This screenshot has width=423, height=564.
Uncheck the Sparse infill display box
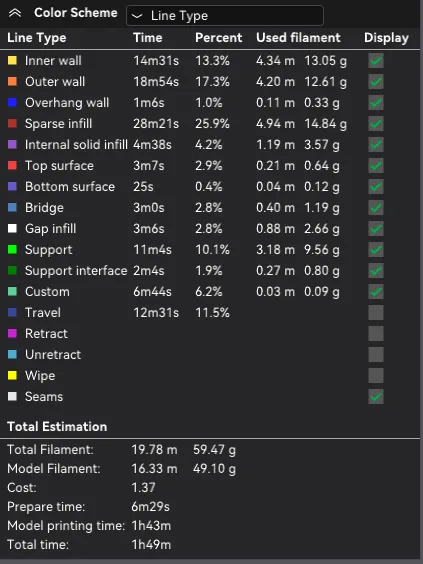376,123
